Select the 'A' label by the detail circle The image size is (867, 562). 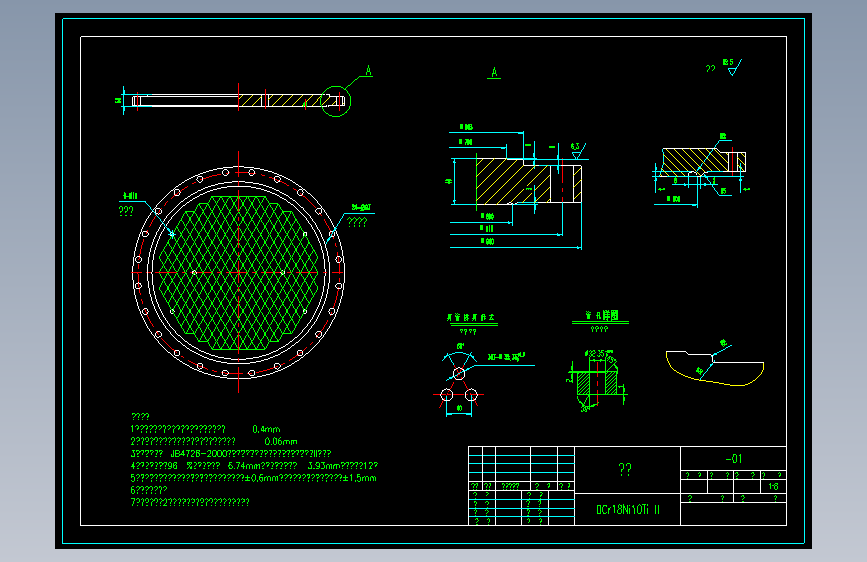pos(369,71)
